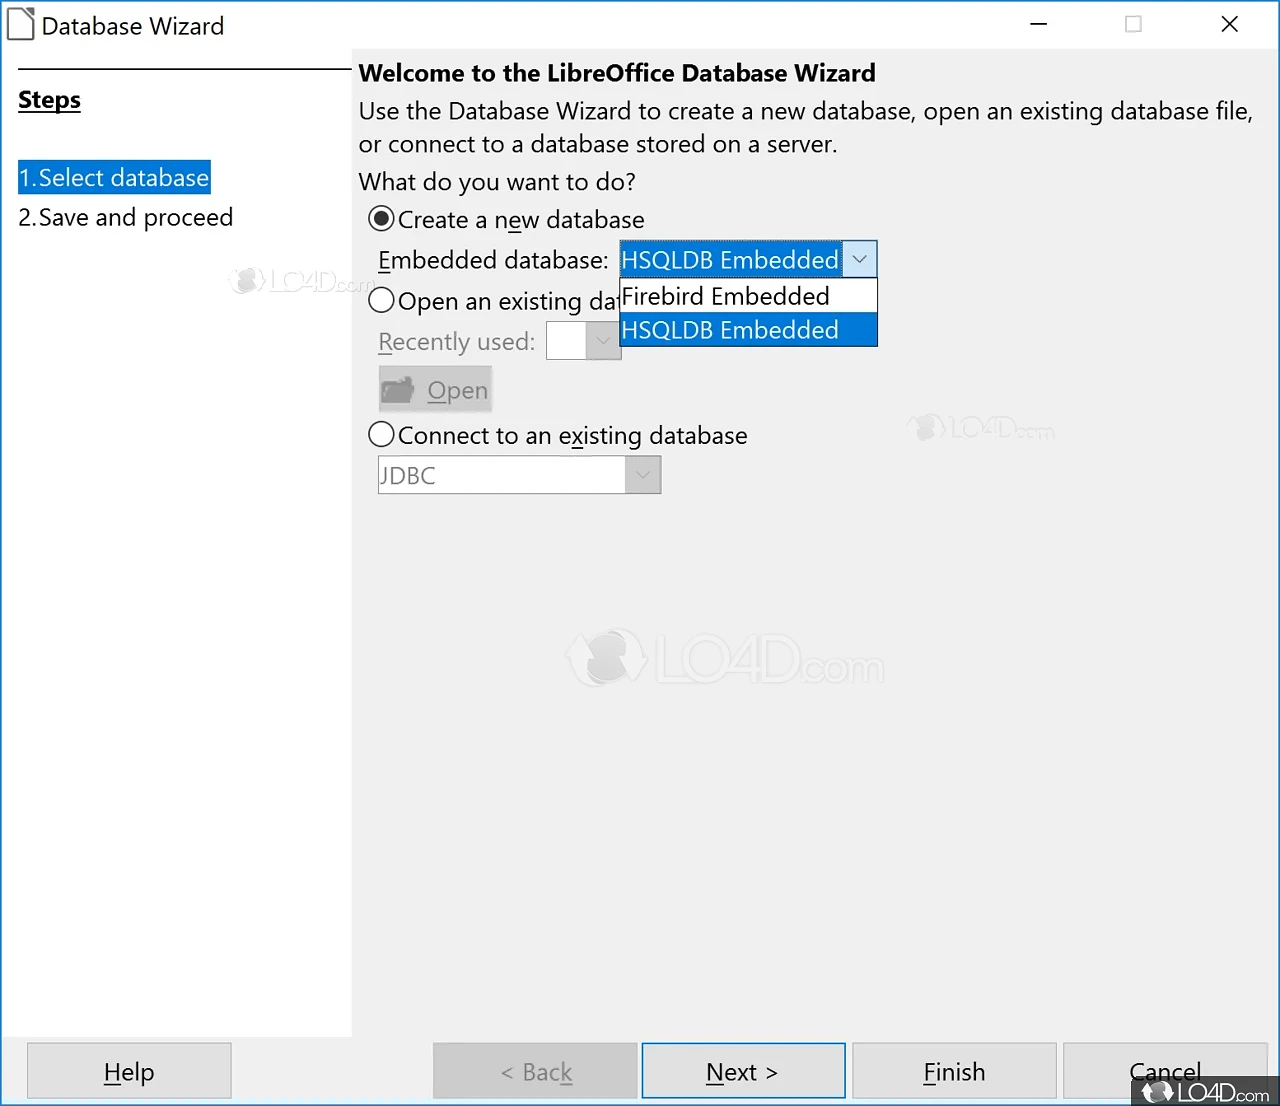Jump to step '2.Save and proceed'
Viewport: 1280px width, 1106px height.
[x=126, y=217]
